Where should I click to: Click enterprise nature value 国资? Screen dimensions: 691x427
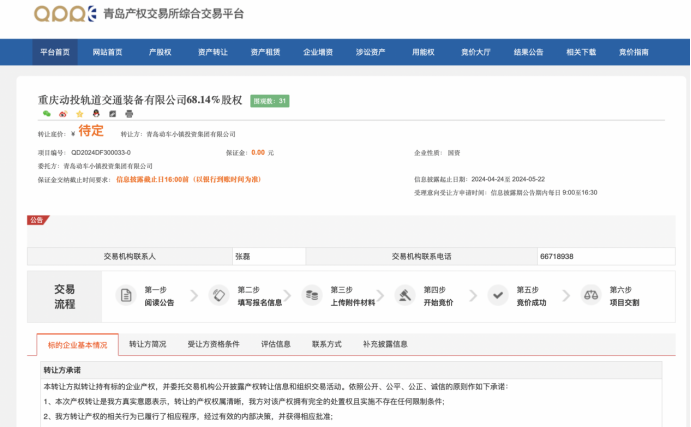(x=454, y=153)
